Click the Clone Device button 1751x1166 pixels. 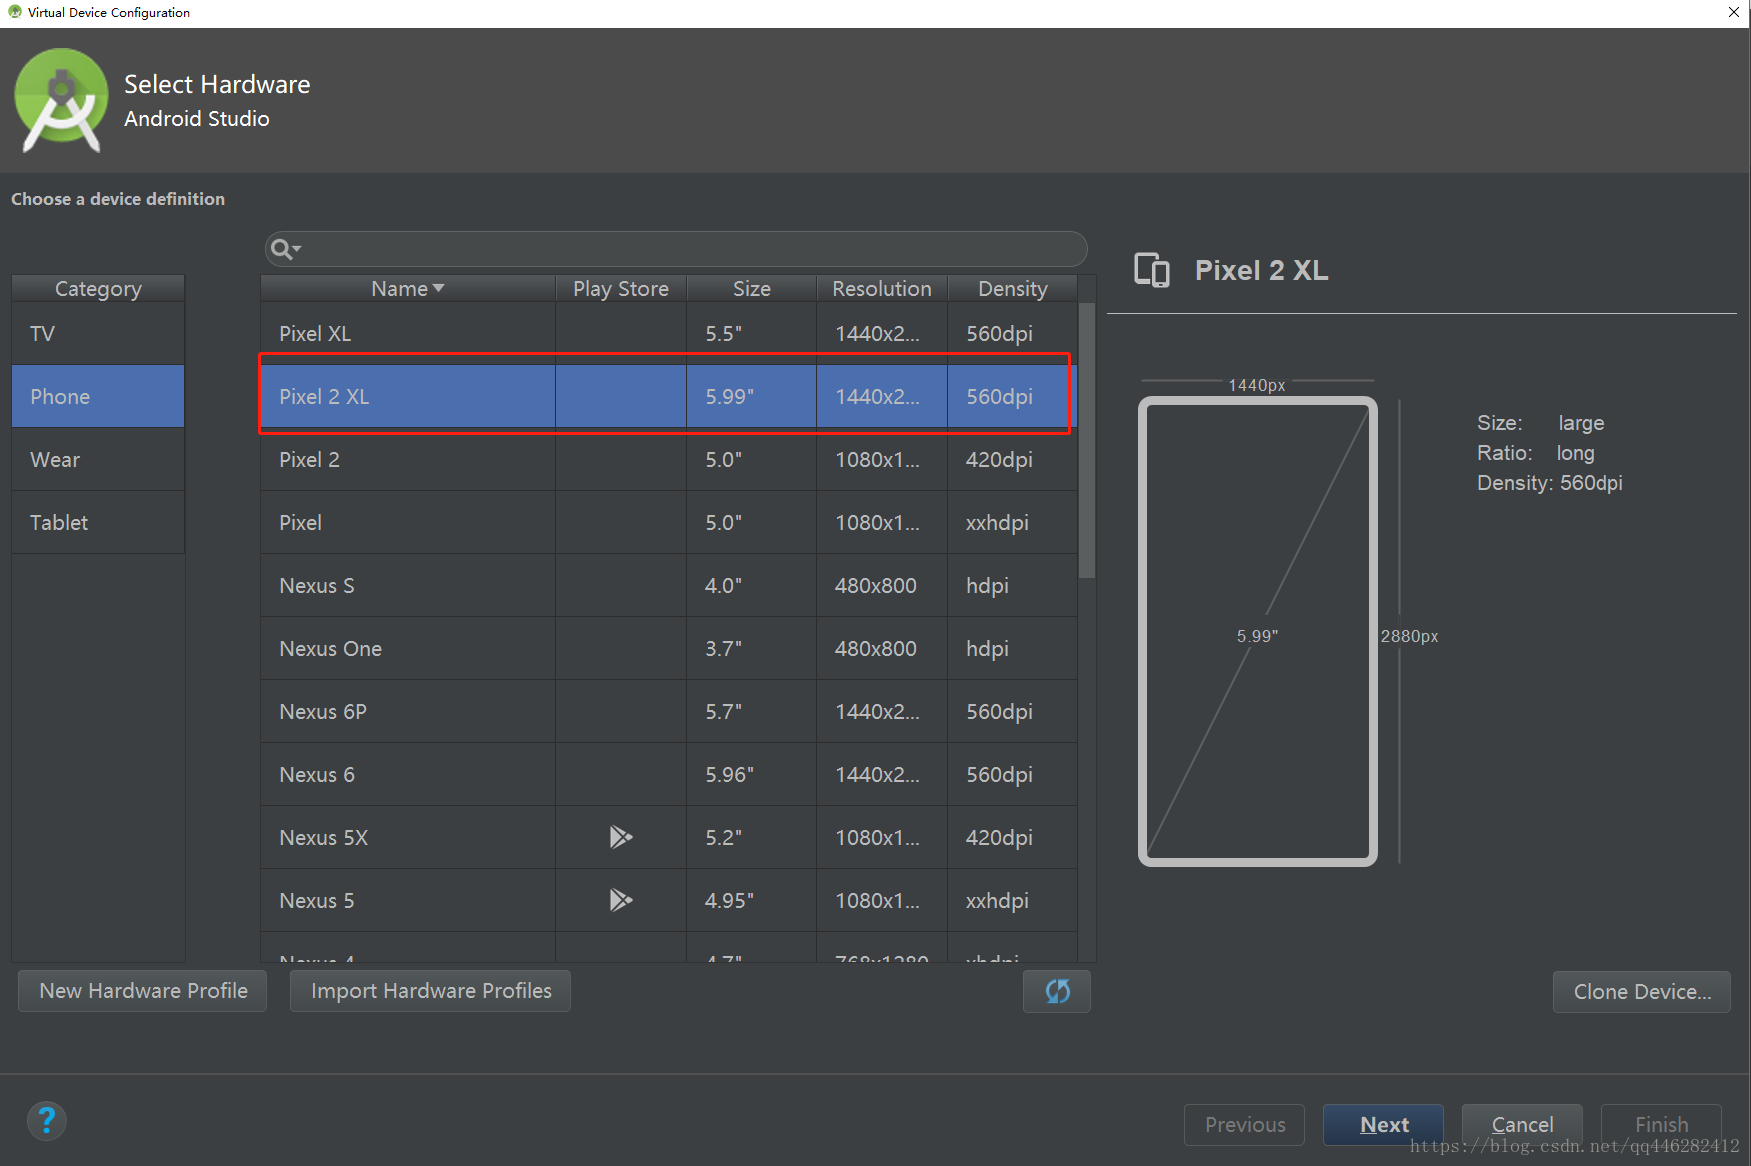(x=1642, y=992)
